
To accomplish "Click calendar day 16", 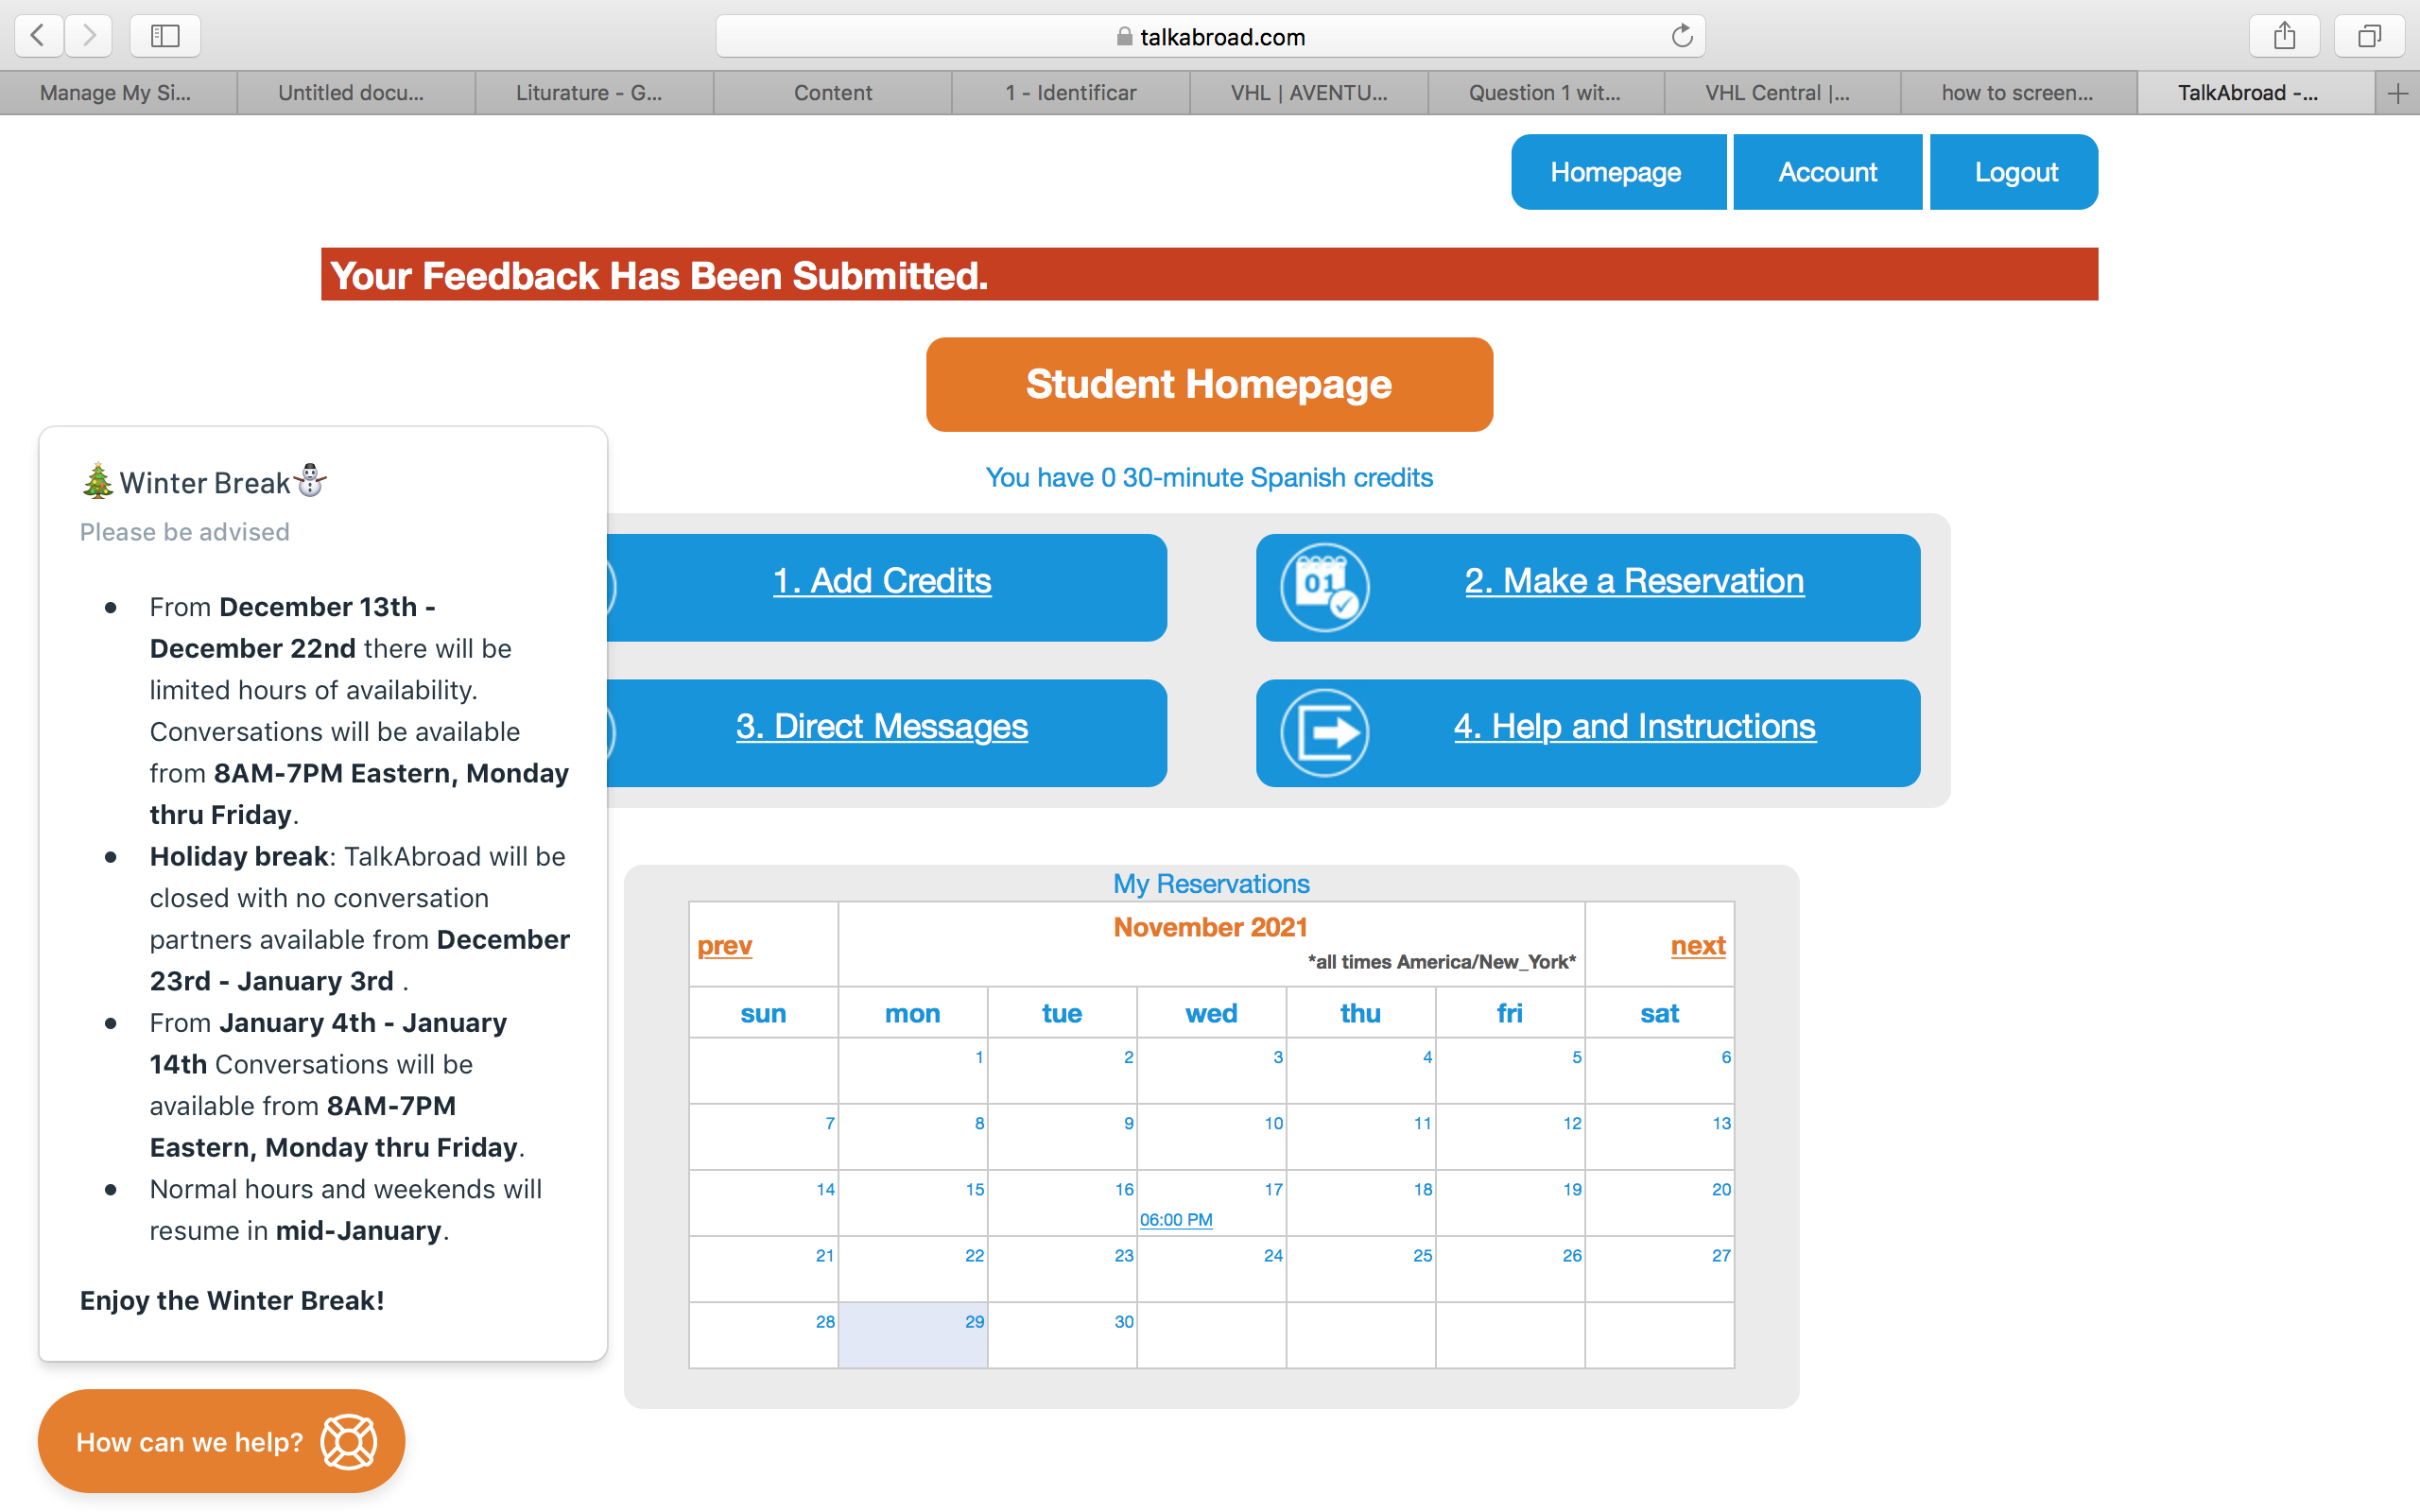I will pos(1061,1203).
